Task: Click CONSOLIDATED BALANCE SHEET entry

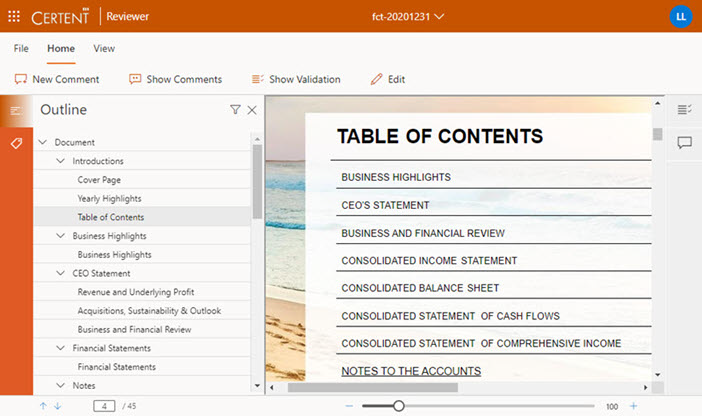Action: (x=420, y=288)
